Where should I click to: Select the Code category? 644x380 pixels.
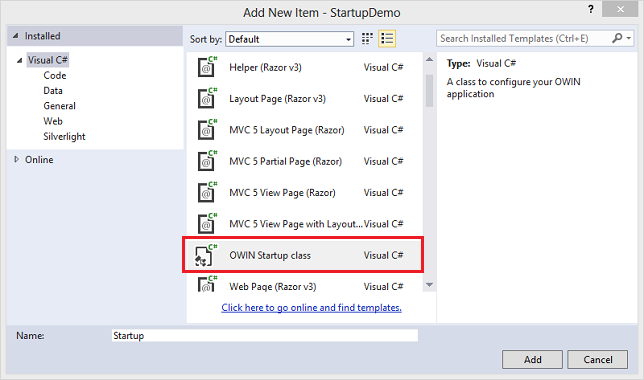tap(55, 76)
